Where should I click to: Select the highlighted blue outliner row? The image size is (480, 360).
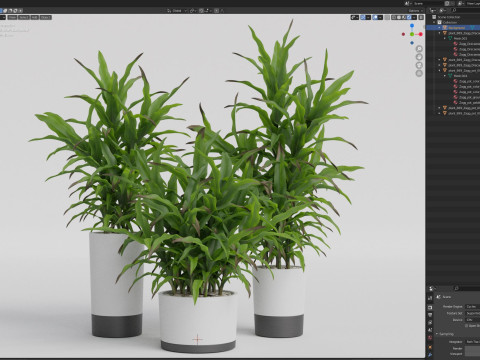[453, 28]
